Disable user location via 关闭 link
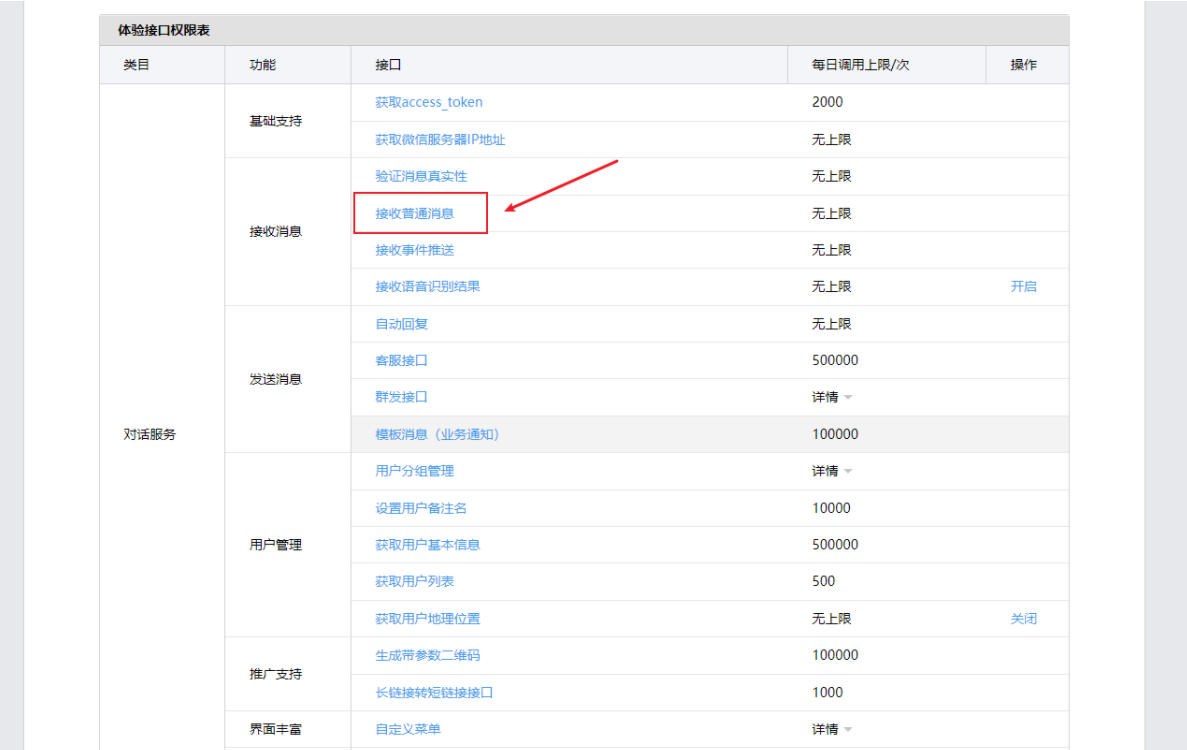Image resolution: width=1187 pixels, height=750 pixels. click(1023, 618)
